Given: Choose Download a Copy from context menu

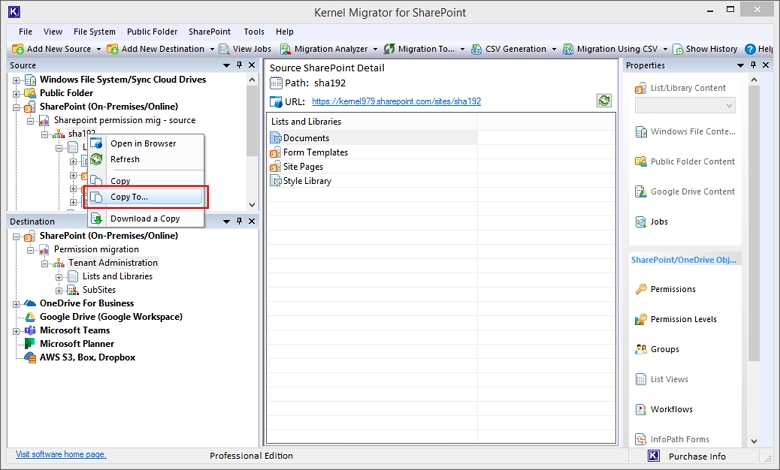Looking at the screenshot, I should [146, 218].
